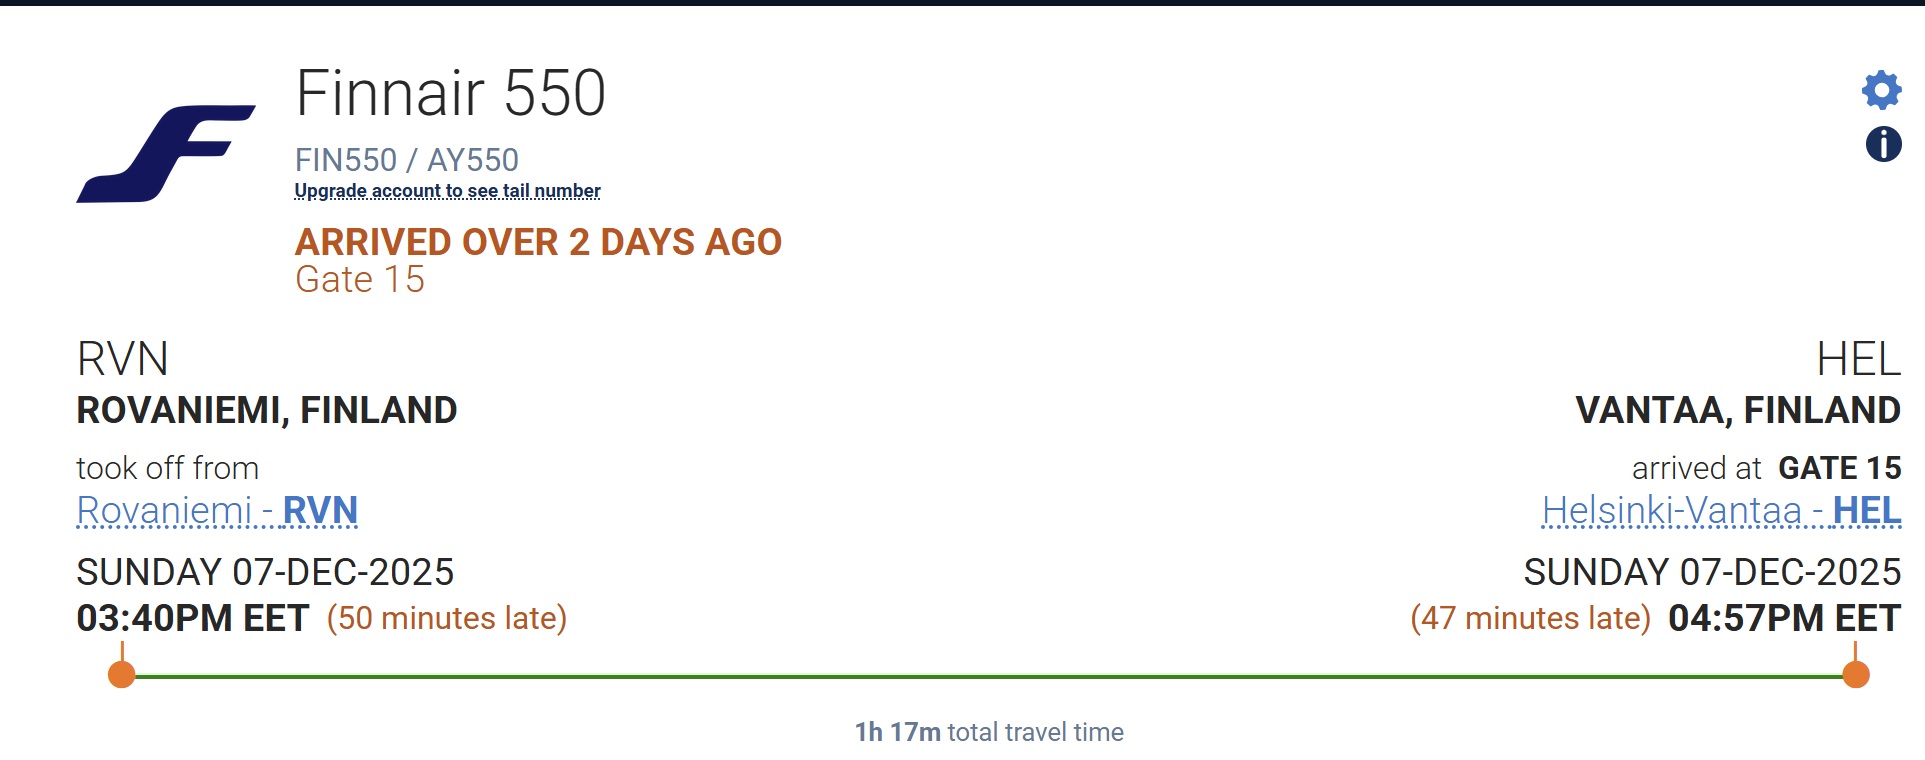This screenshot has height=760, width=1925.
Task: Click the Finnair airline logo
Action: 166,154
